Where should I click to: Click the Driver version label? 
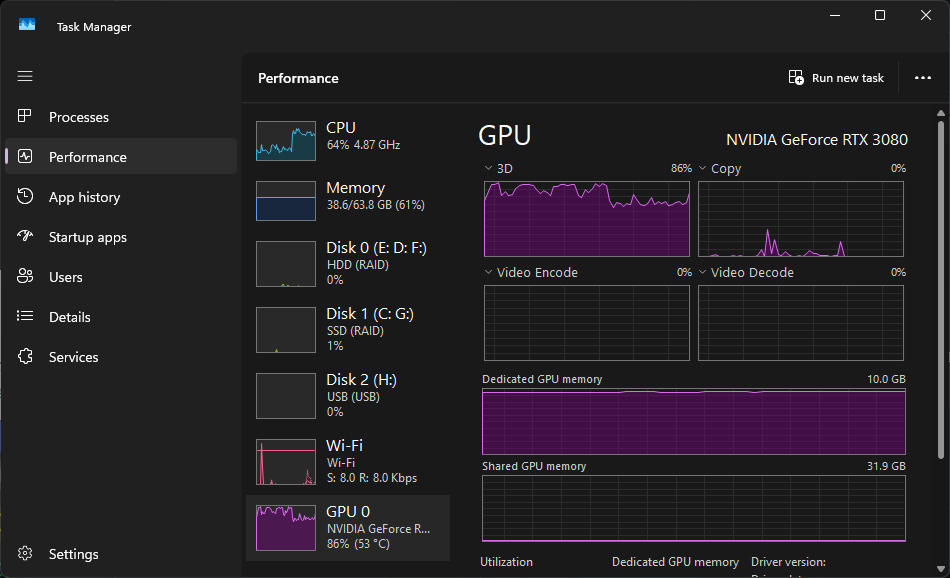coord(788,562)
